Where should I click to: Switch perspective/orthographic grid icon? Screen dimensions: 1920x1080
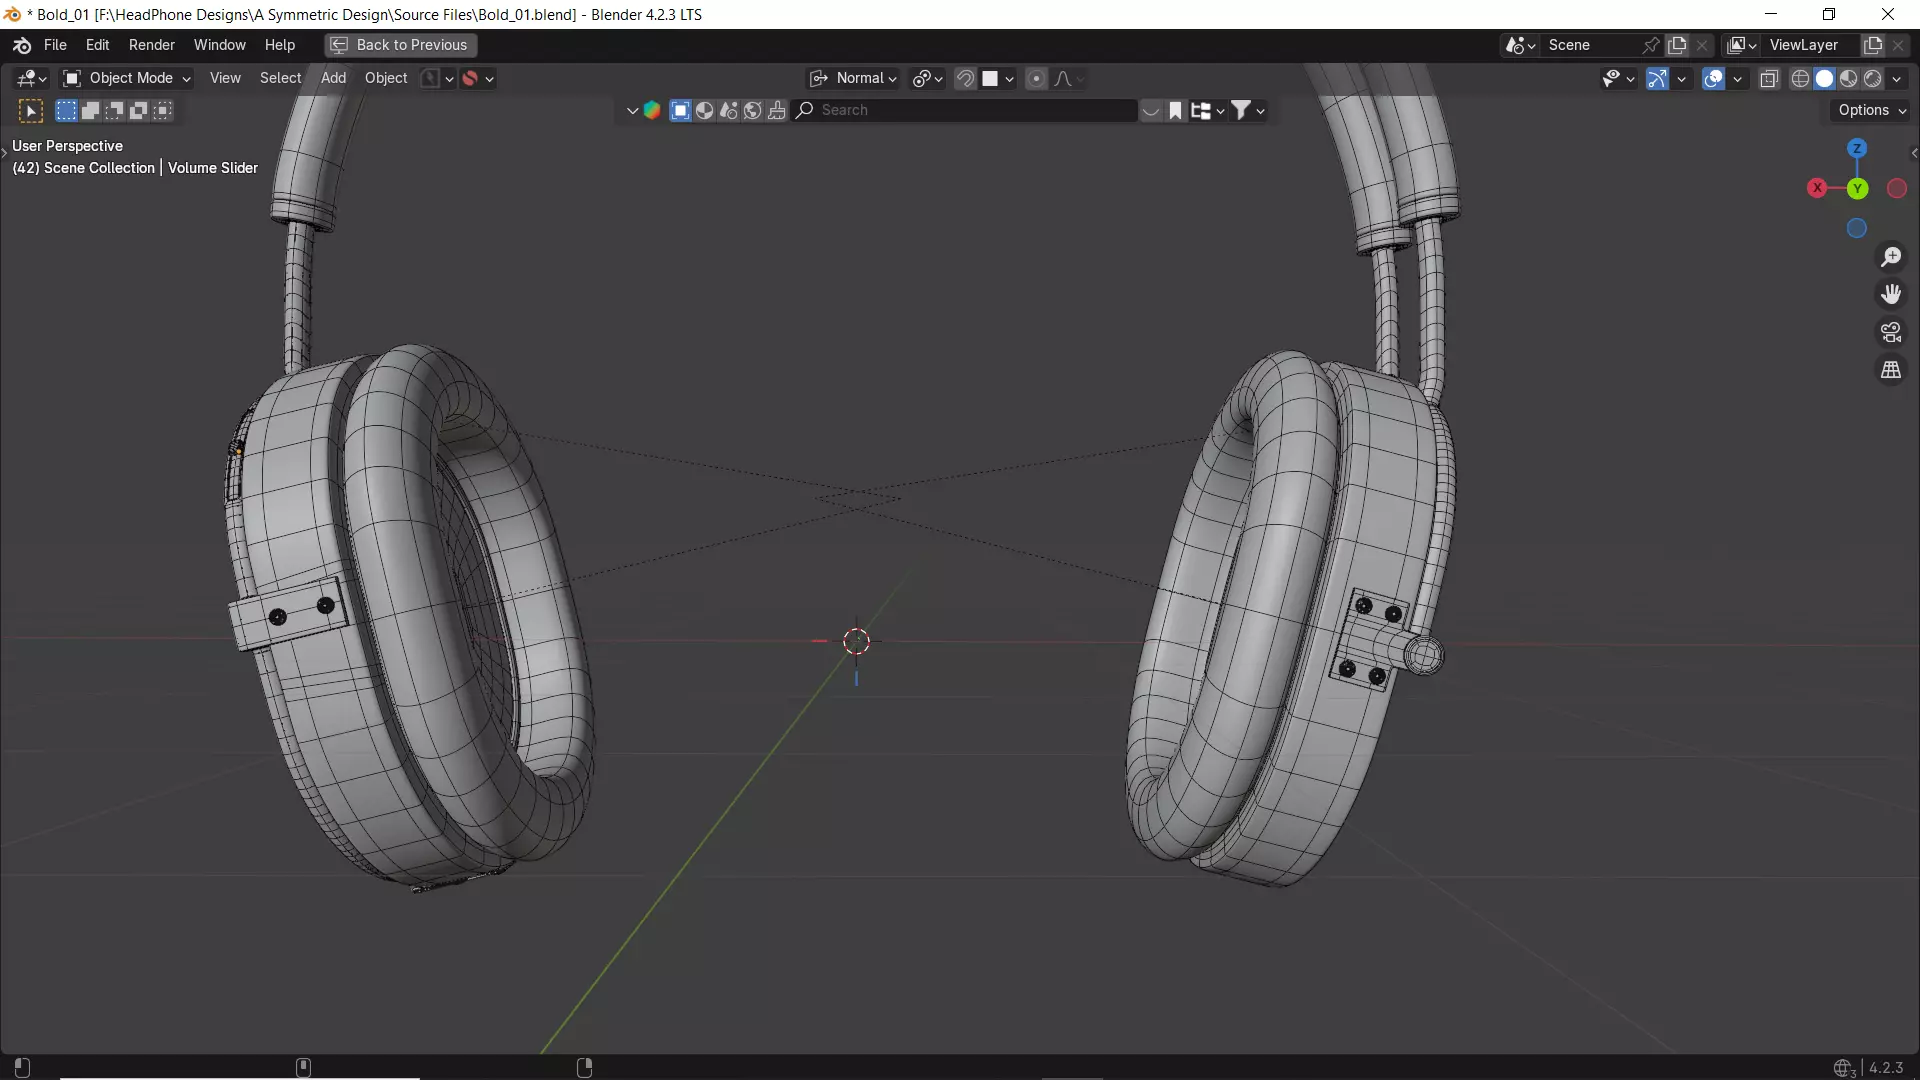click(1891, 370)
